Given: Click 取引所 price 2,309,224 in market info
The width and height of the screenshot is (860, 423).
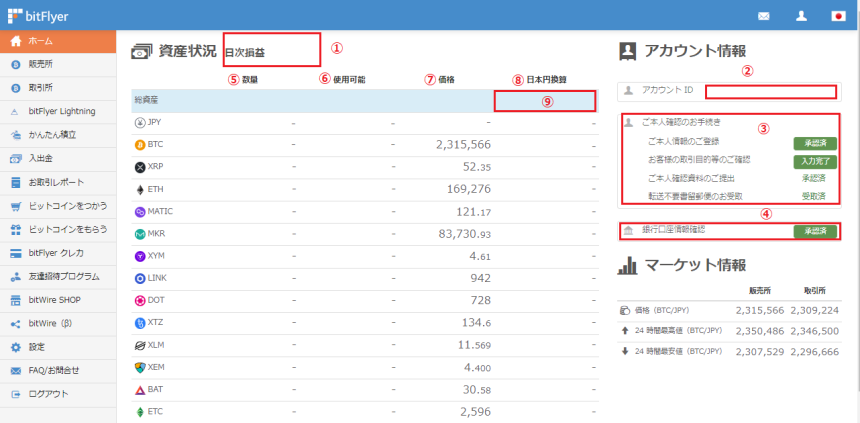Looking at the screenshot, I should point(814,311).
